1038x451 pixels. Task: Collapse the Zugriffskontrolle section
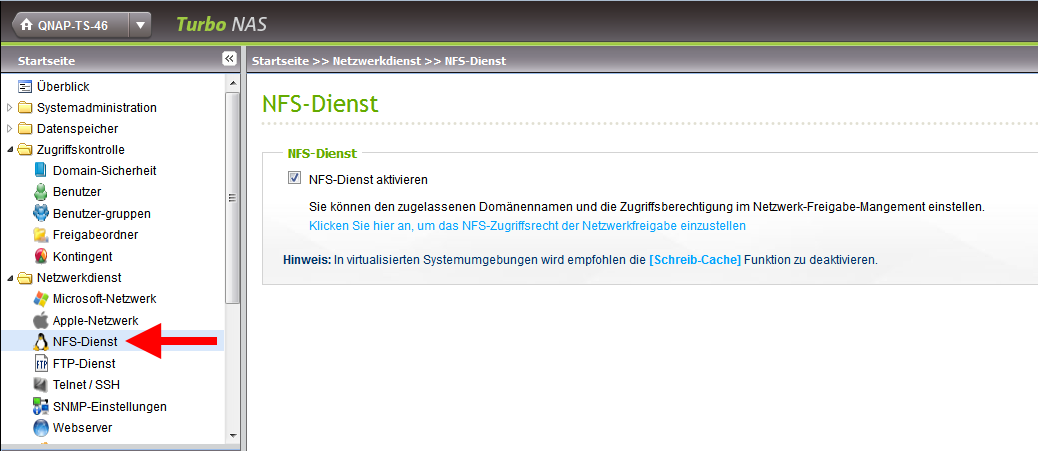click(10, 150)
